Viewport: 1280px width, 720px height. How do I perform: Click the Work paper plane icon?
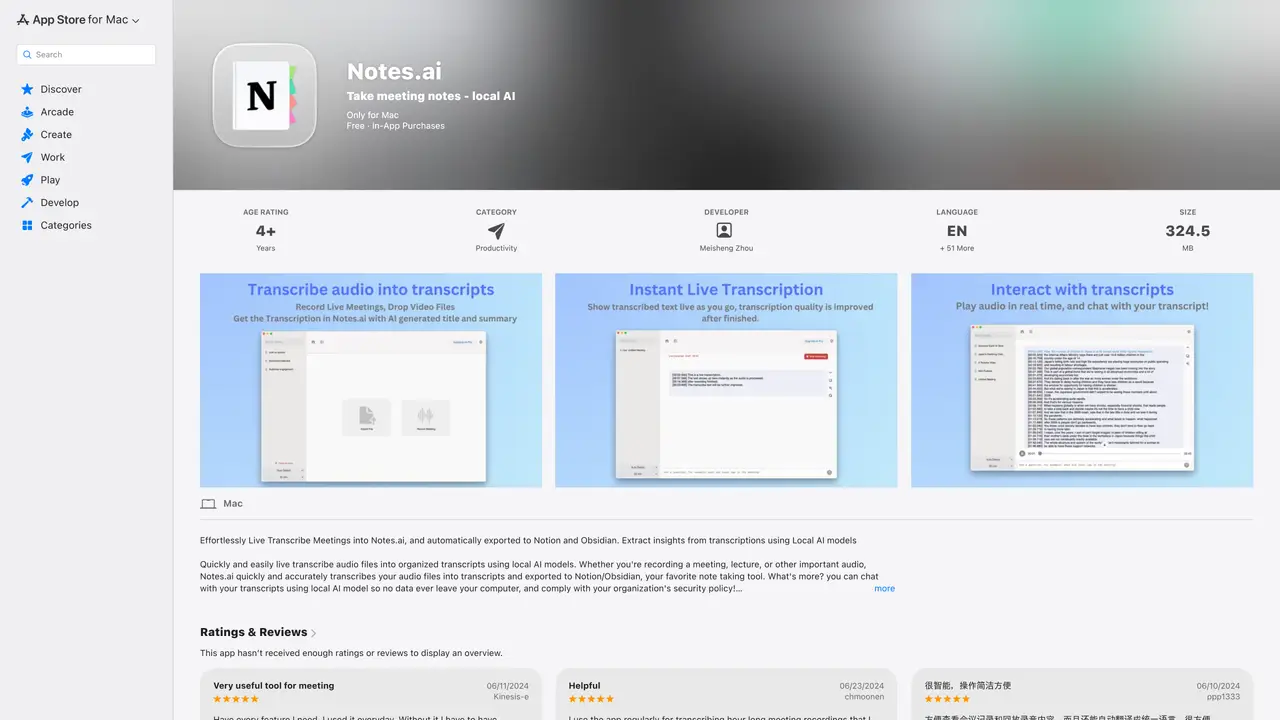point(27,157)
